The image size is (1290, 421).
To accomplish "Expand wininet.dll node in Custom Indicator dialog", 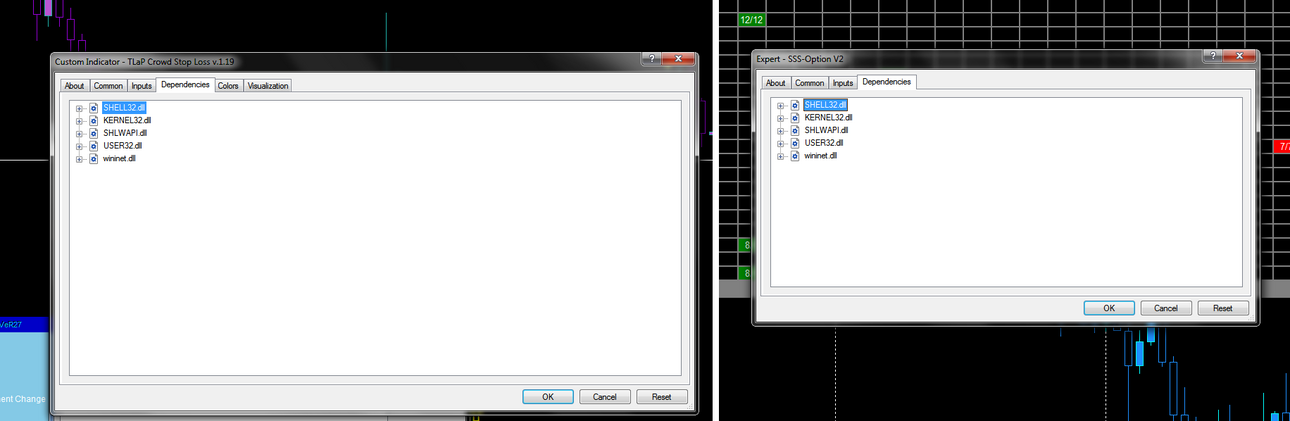I will point(79,158).
